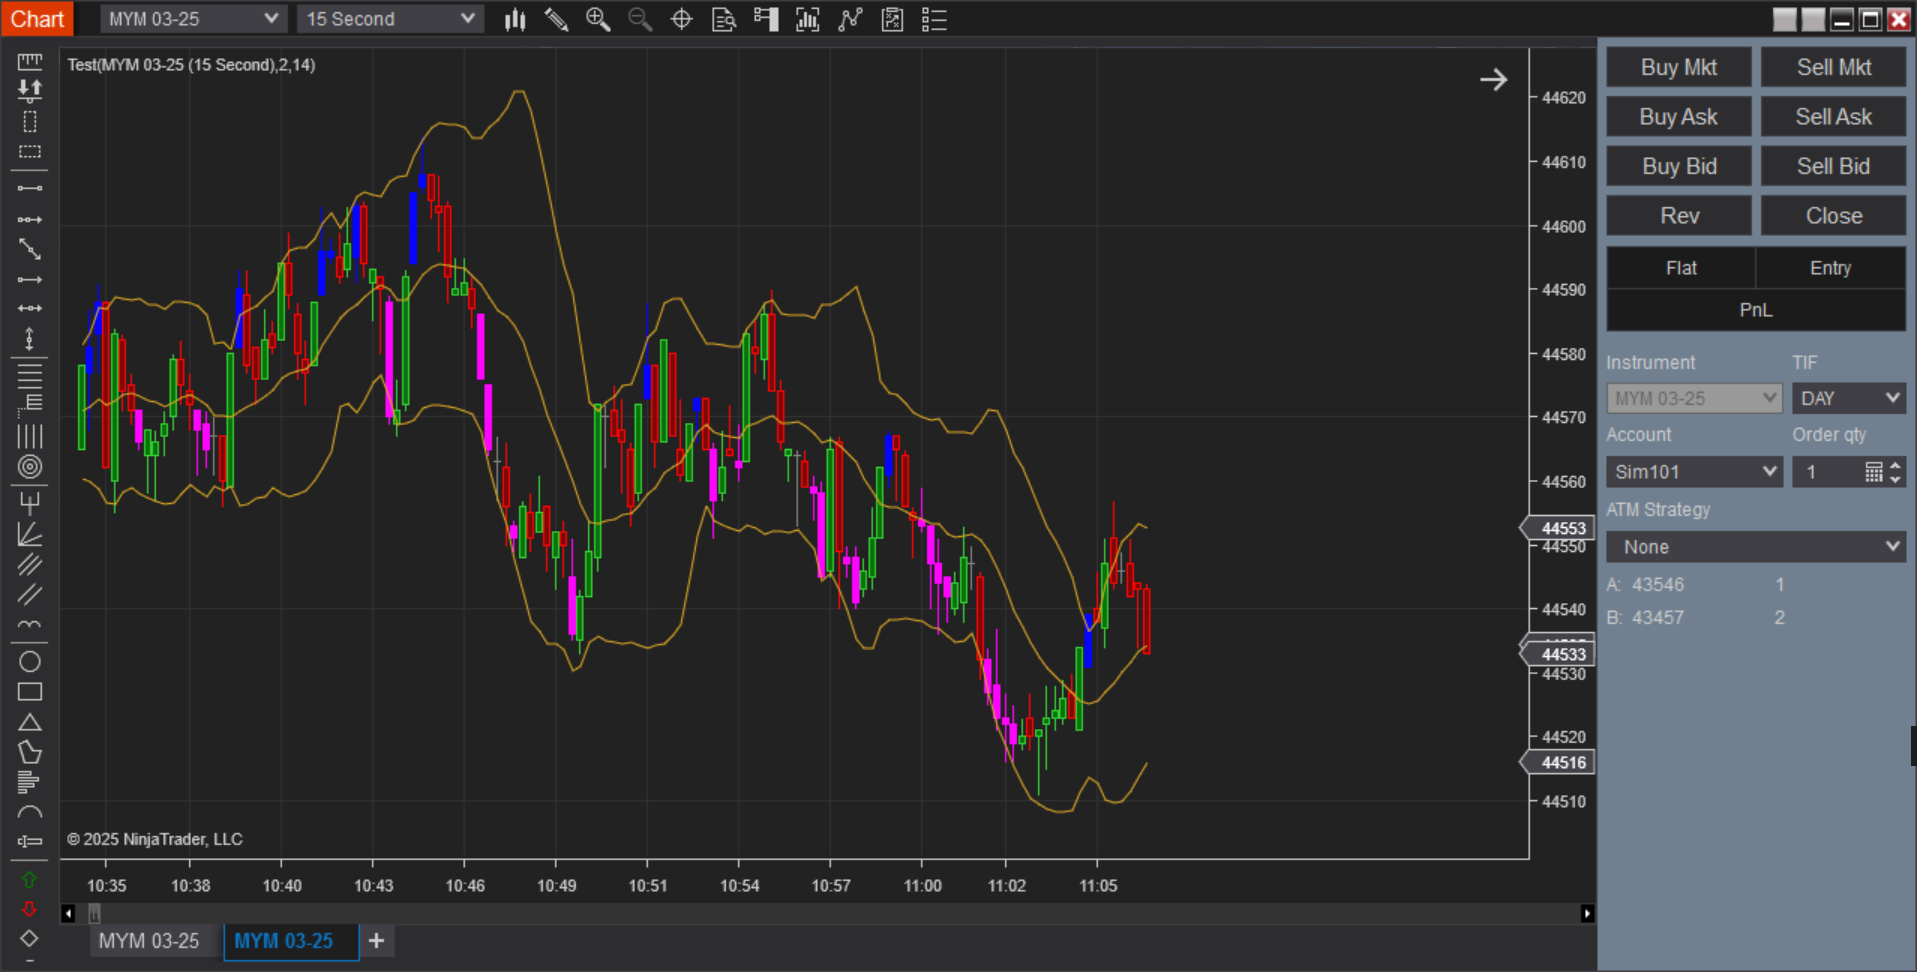Click the Sell Ask button

click(x=1833, y=117)
